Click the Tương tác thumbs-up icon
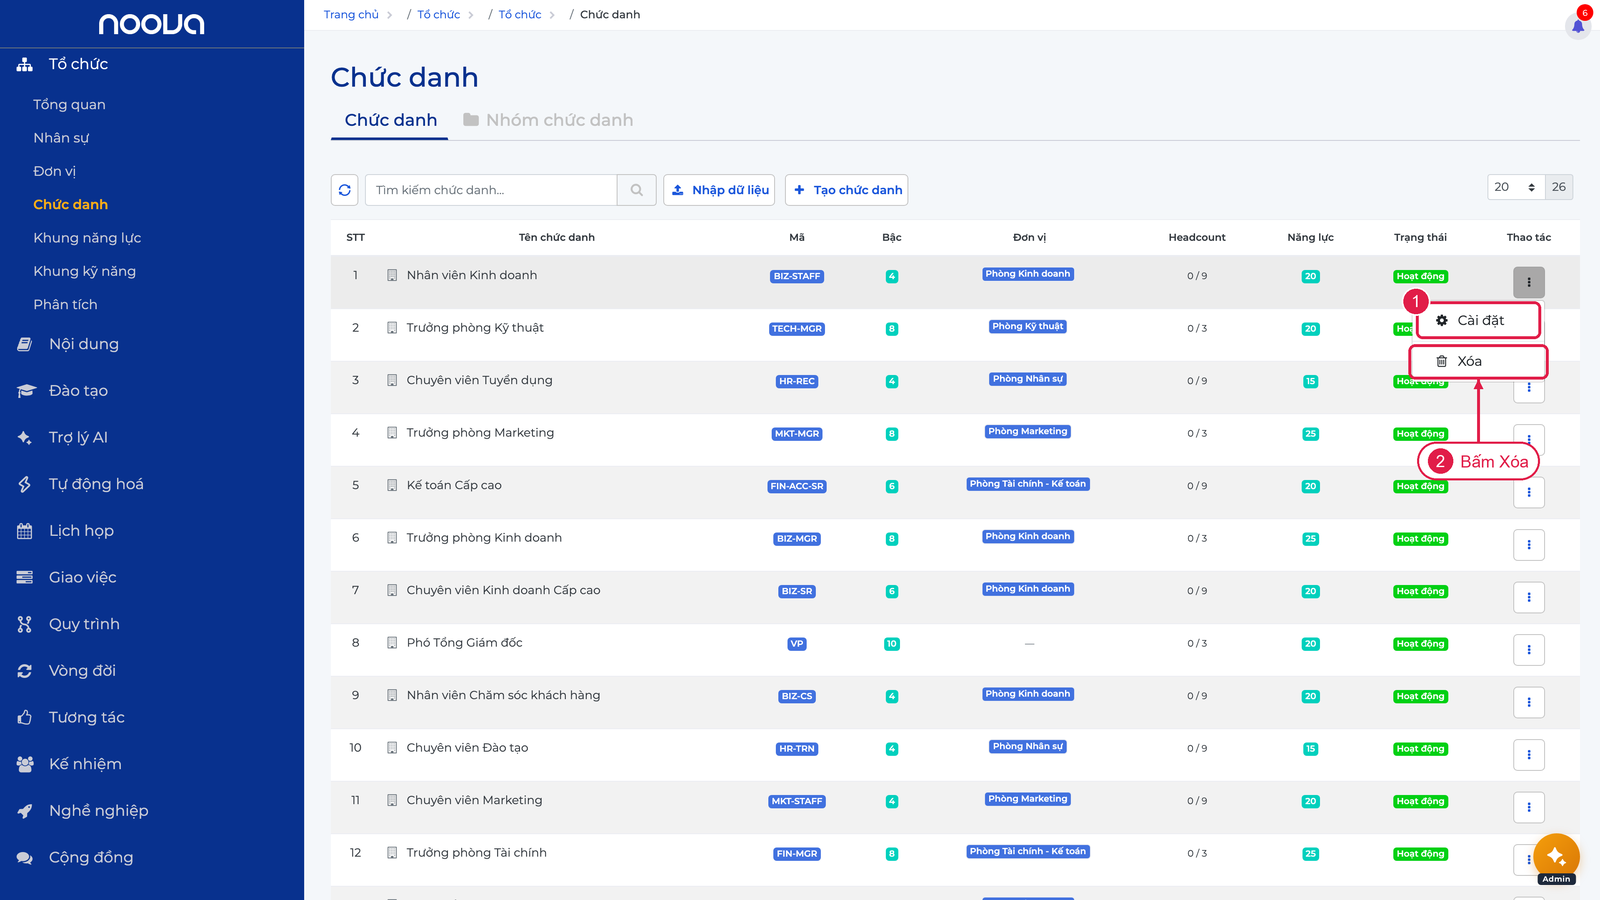The image size is (1600, 900). tap(25, 717)
